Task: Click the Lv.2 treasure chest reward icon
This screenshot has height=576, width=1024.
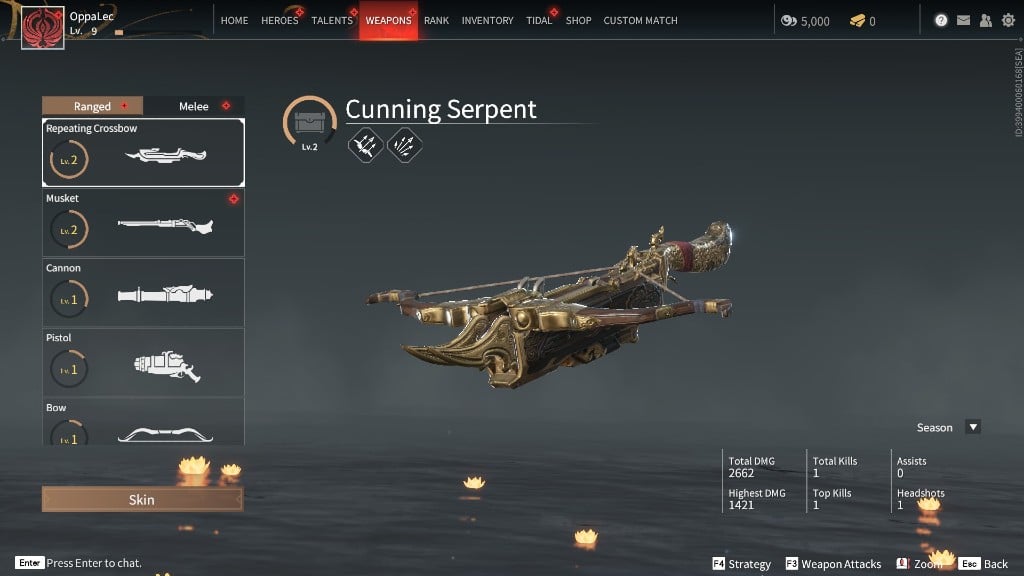Action: click(x=310, y=122)
